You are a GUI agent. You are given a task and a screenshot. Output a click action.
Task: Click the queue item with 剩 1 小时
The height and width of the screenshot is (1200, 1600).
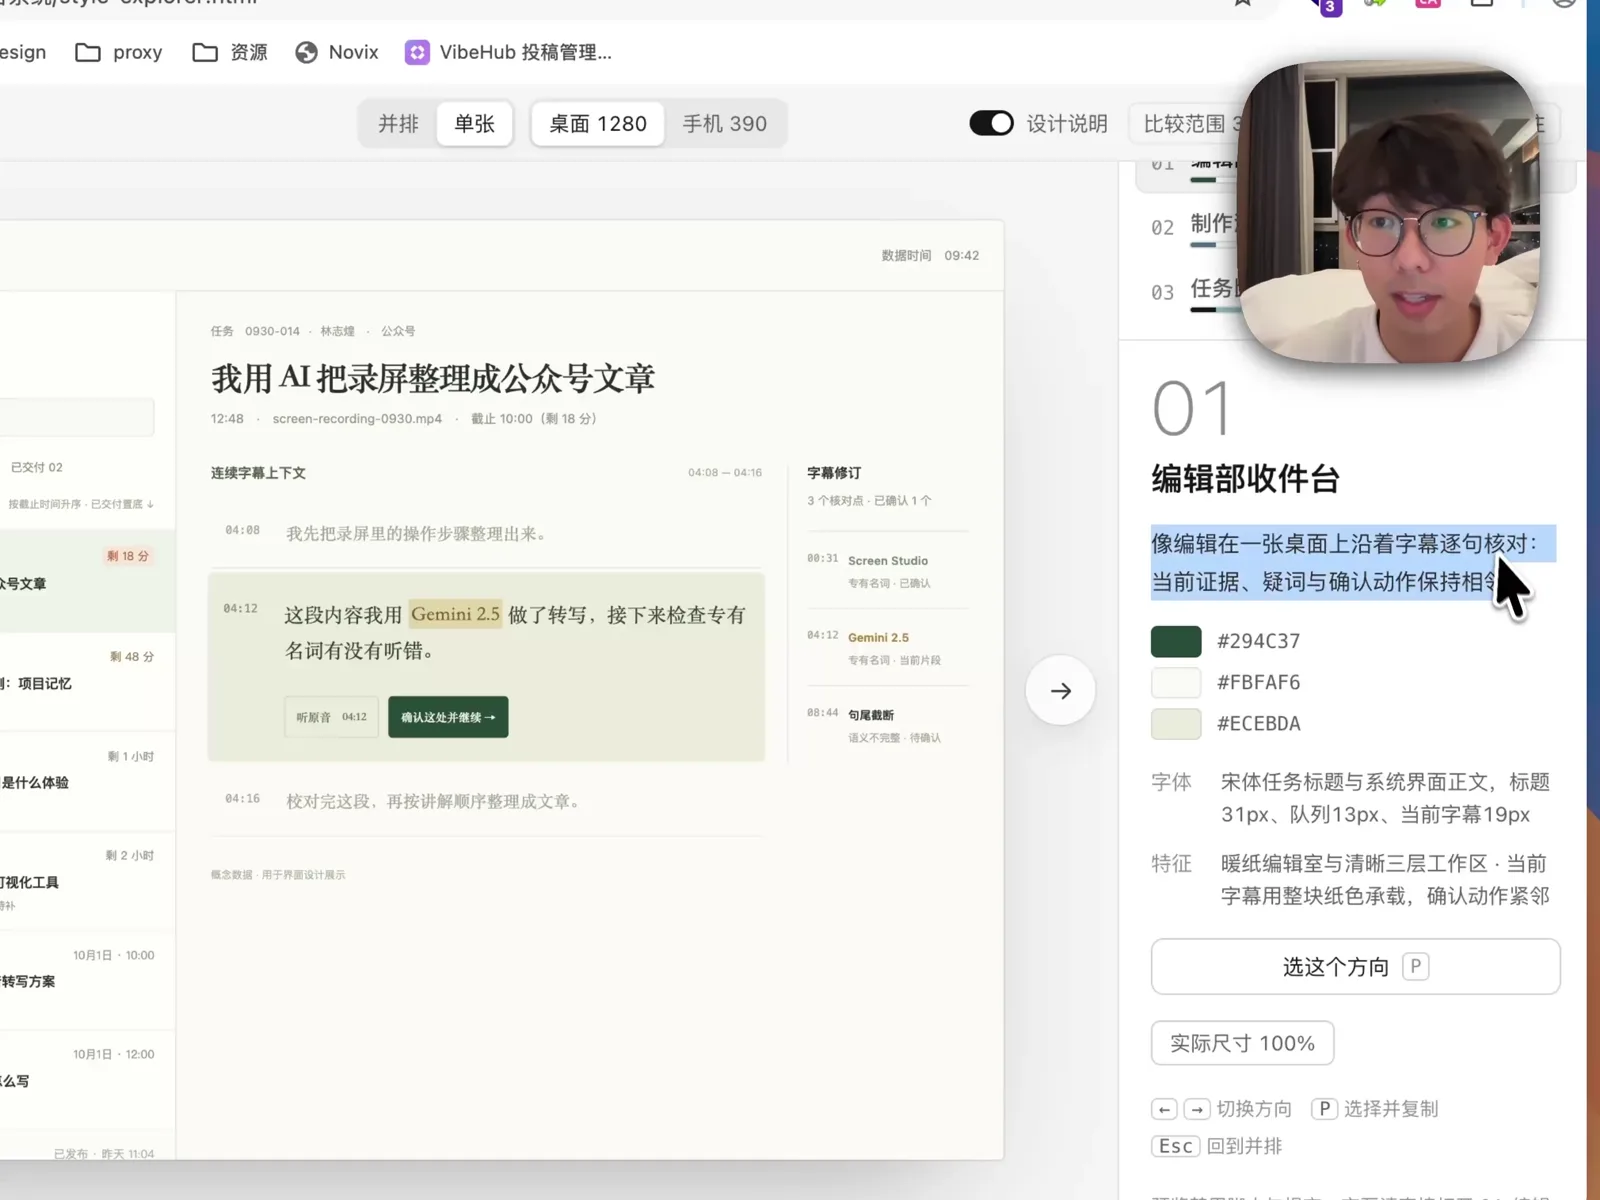[x=87, y=781]
